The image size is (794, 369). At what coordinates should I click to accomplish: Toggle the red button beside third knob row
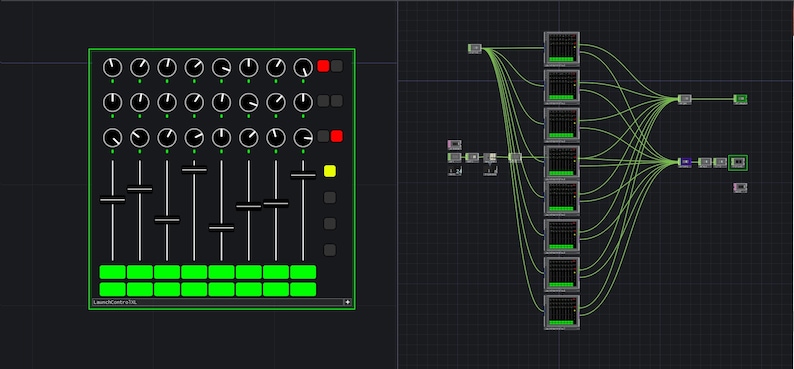337,136
